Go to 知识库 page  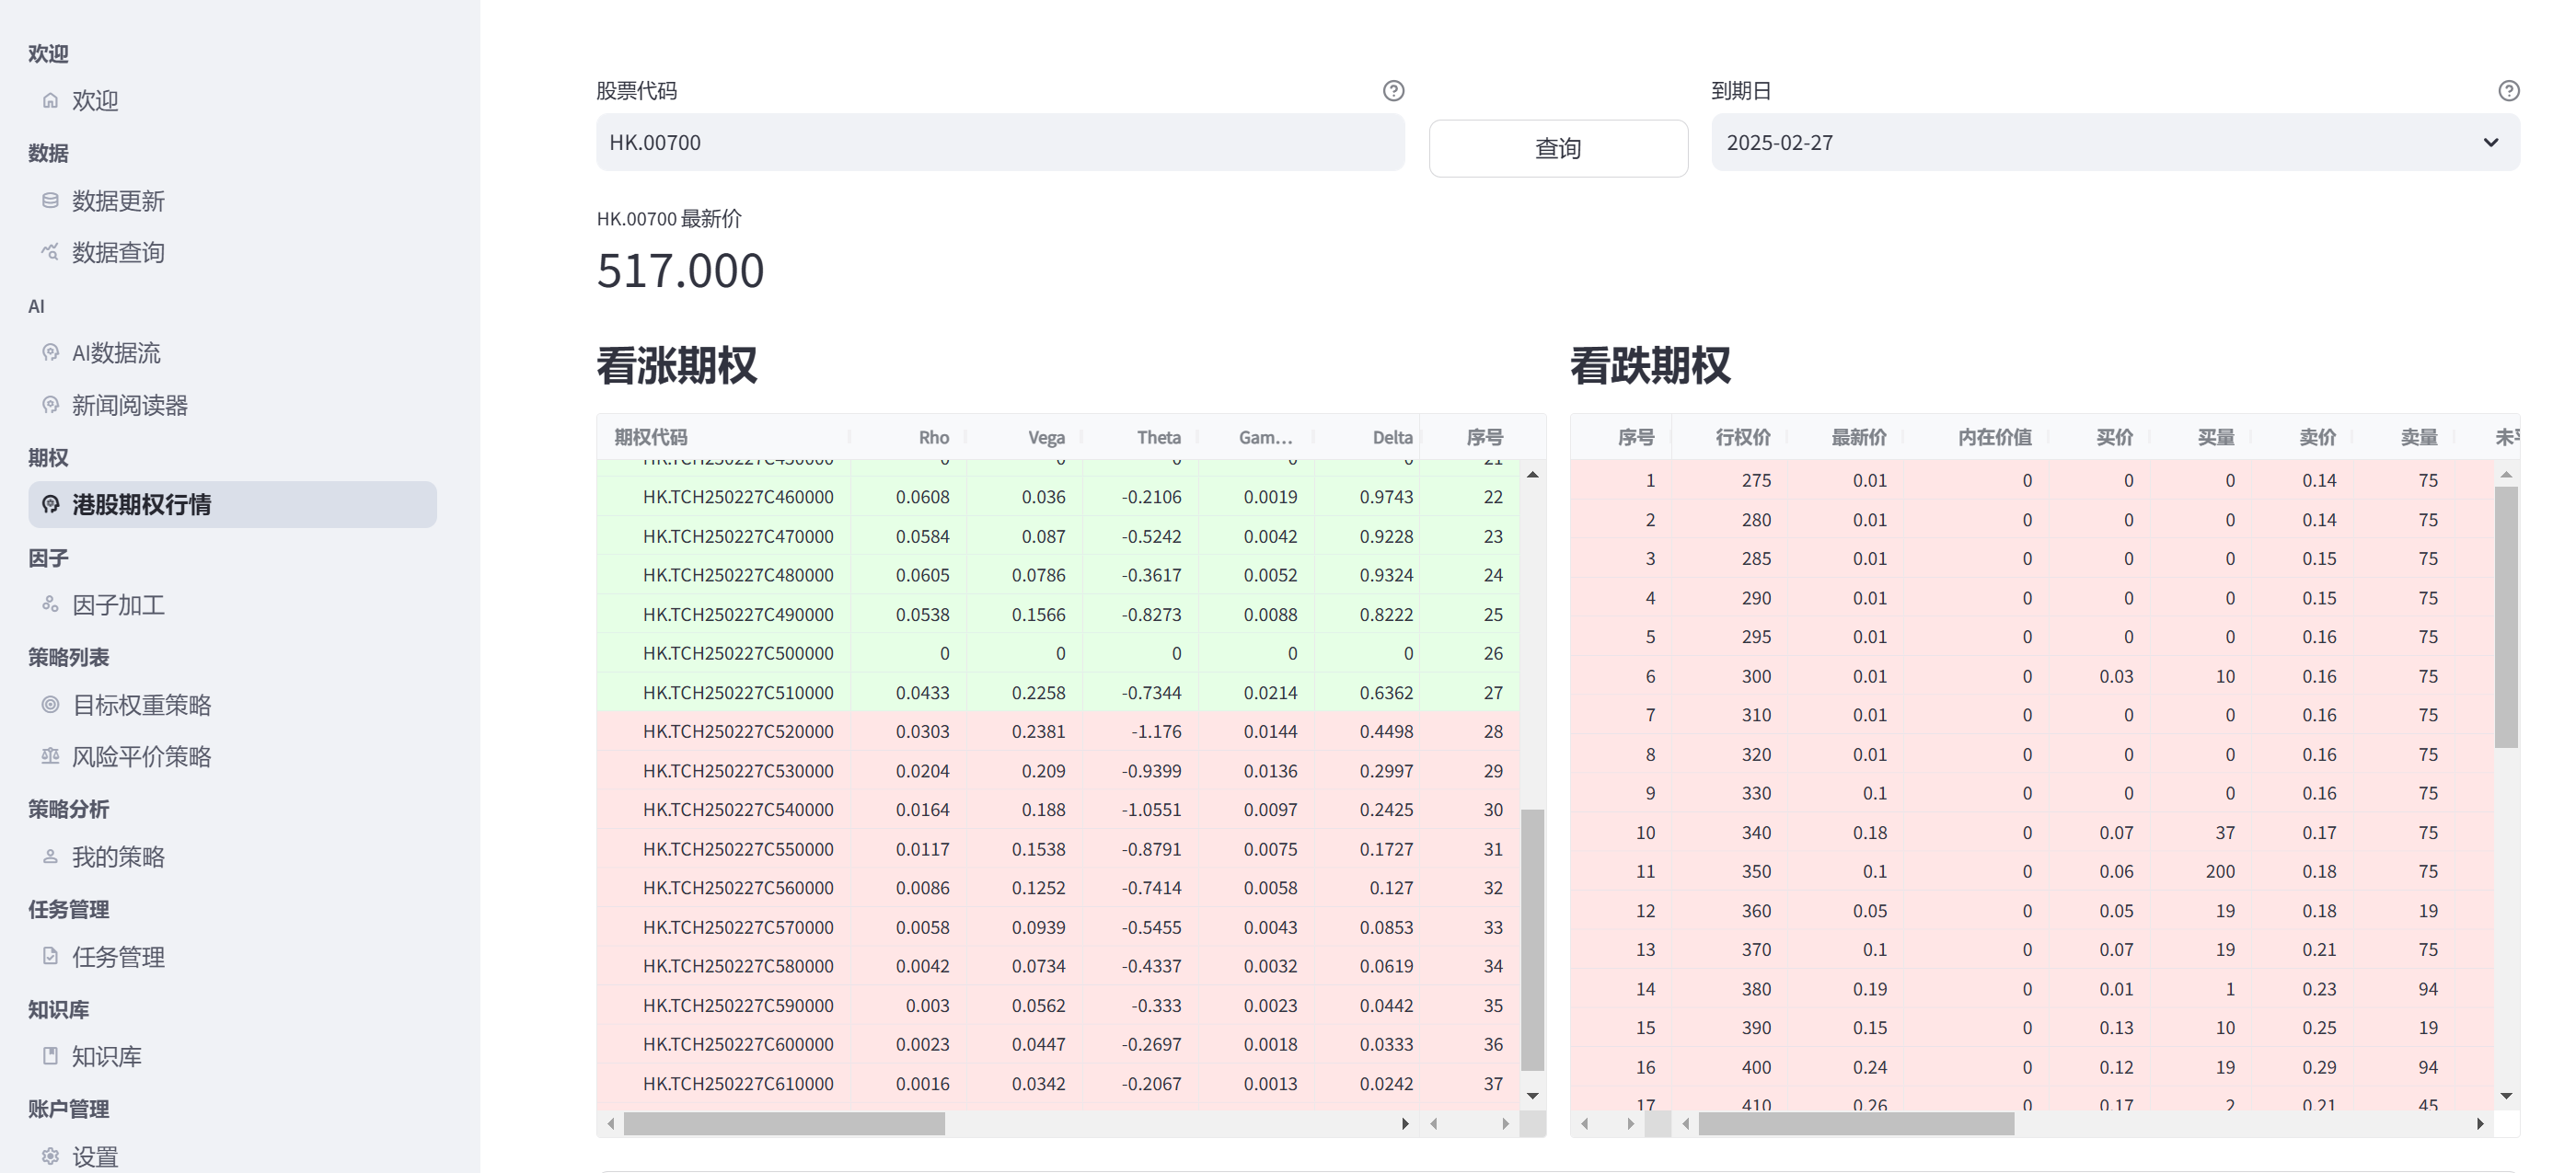[x=106, y=1056]
